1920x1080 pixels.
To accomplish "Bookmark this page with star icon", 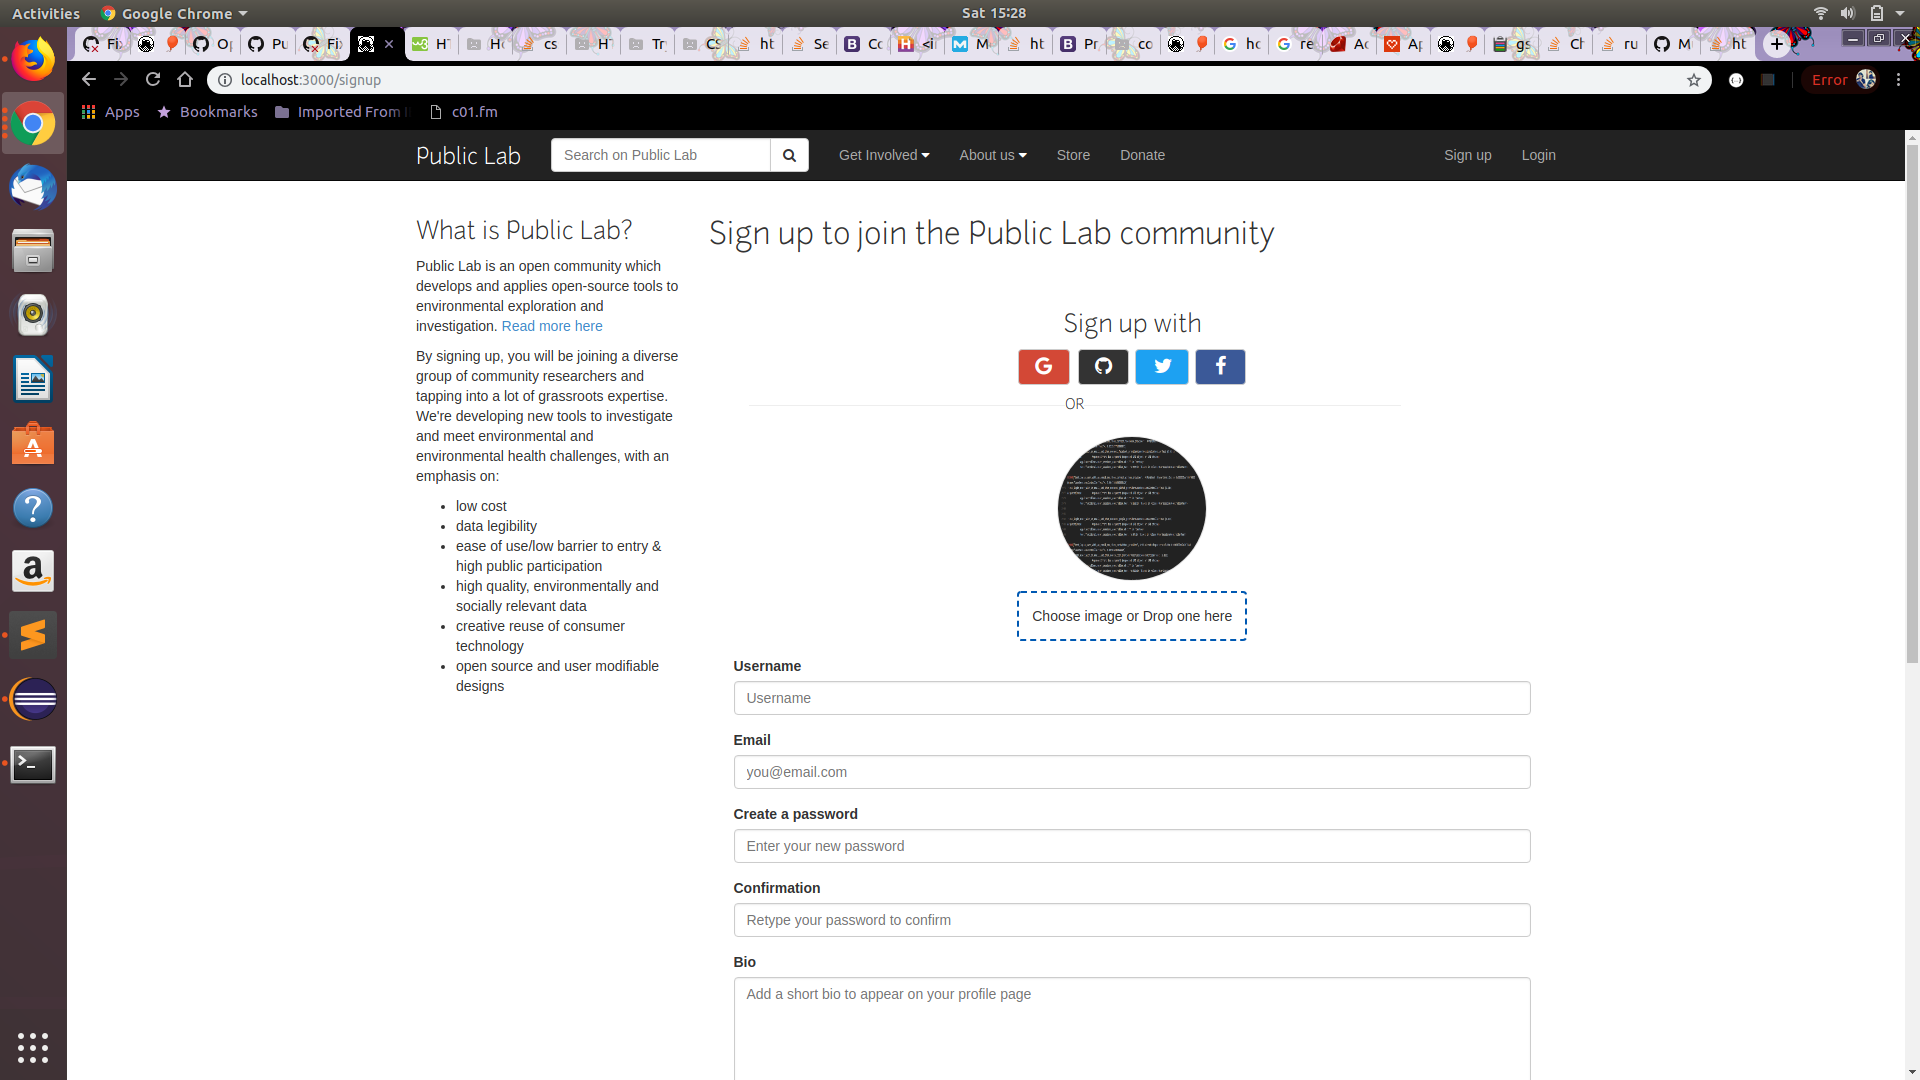I will point(1694,80).
